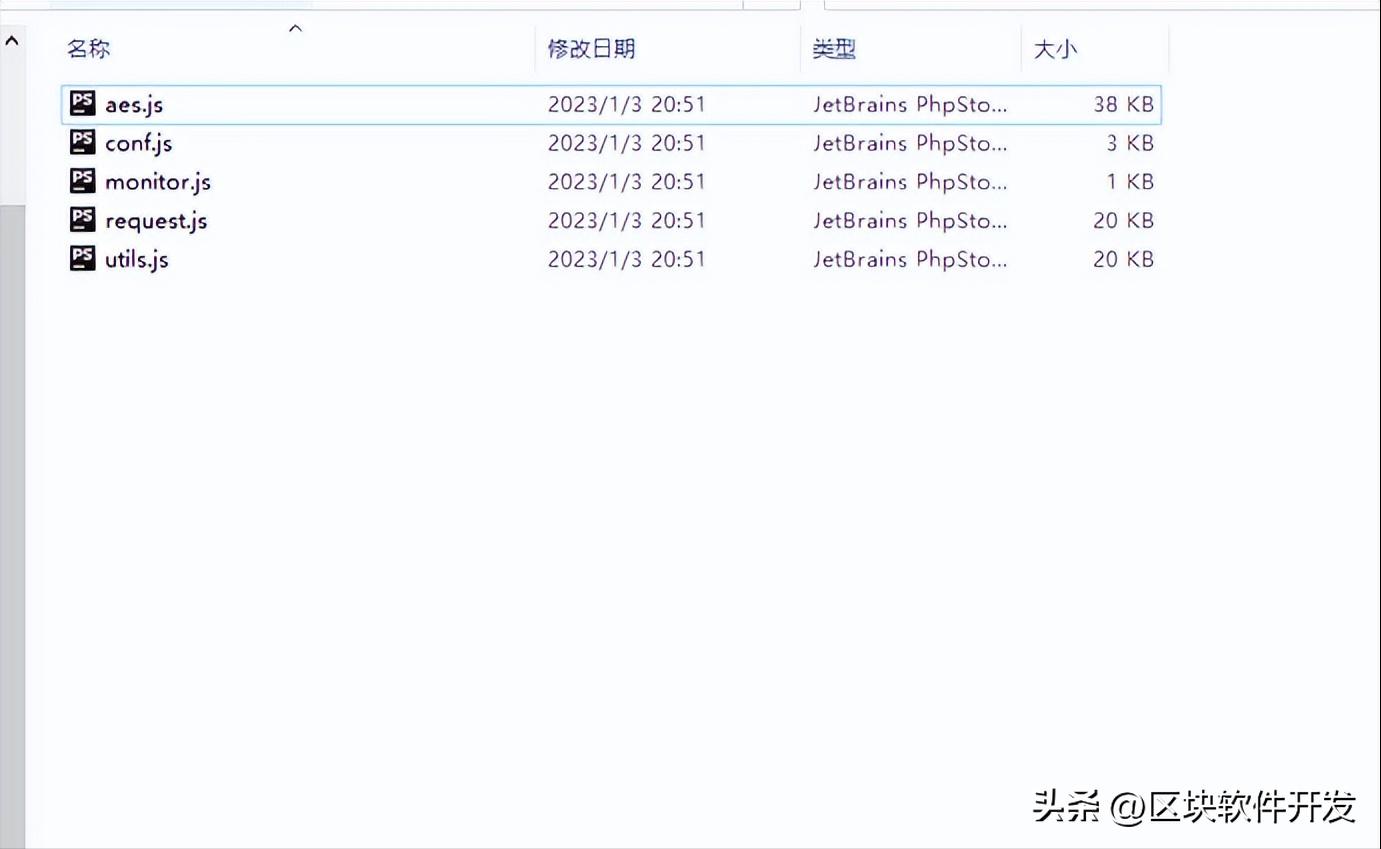Click the PhpStorm icon for conf.js
The width and height of the screenshot is (1381, 849).
tap(83, 142)
